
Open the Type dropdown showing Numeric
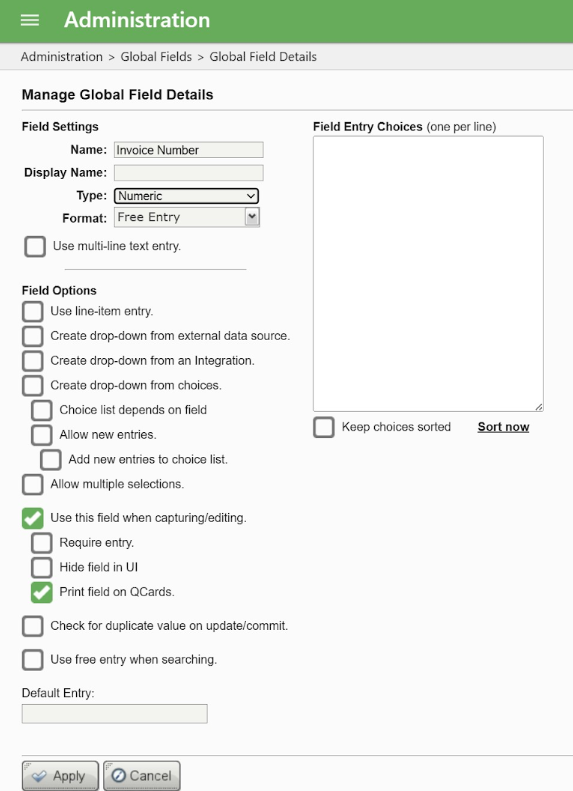pos(186,196)
